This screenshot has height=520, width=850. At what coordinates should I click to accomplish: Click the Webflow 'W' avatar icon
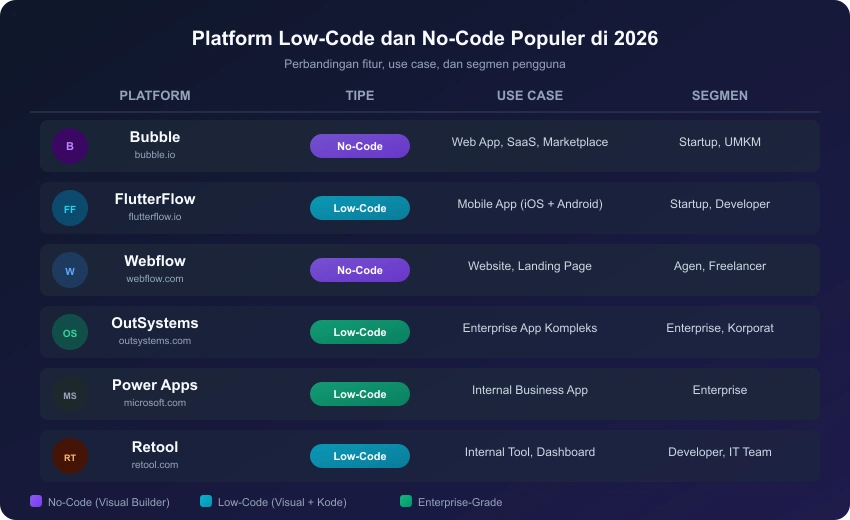point(70,270)
